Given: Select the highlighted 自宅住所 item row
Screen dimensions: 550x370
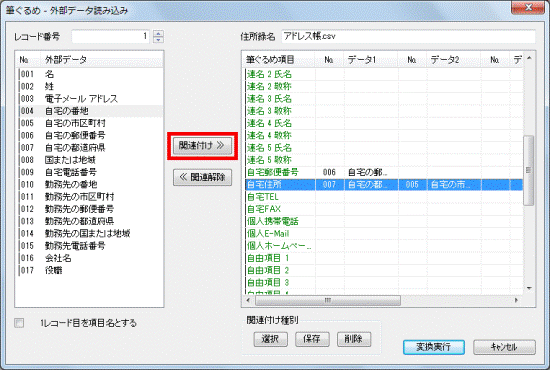Looking at the screenshot, I should tap(384, 184).
